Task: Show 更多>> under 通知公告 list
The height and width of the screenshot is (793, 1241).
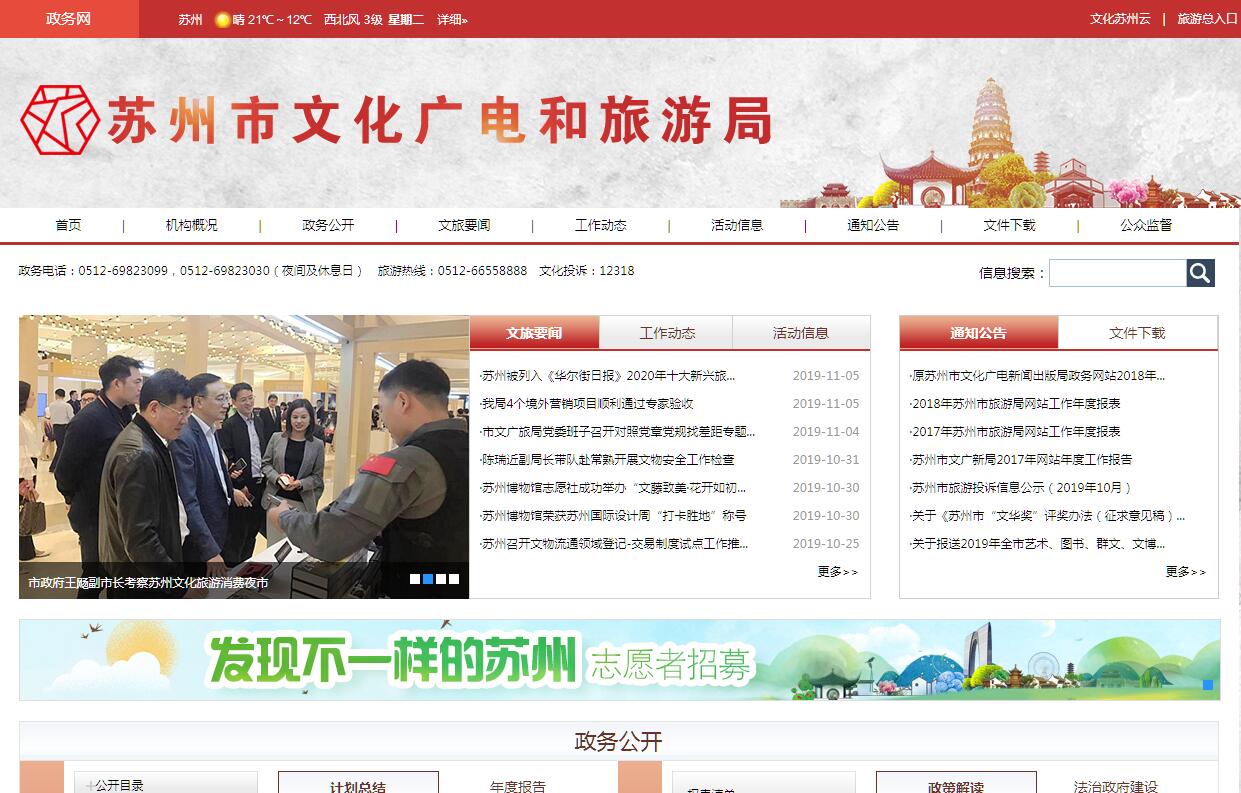Action: tap(1185, 572)
